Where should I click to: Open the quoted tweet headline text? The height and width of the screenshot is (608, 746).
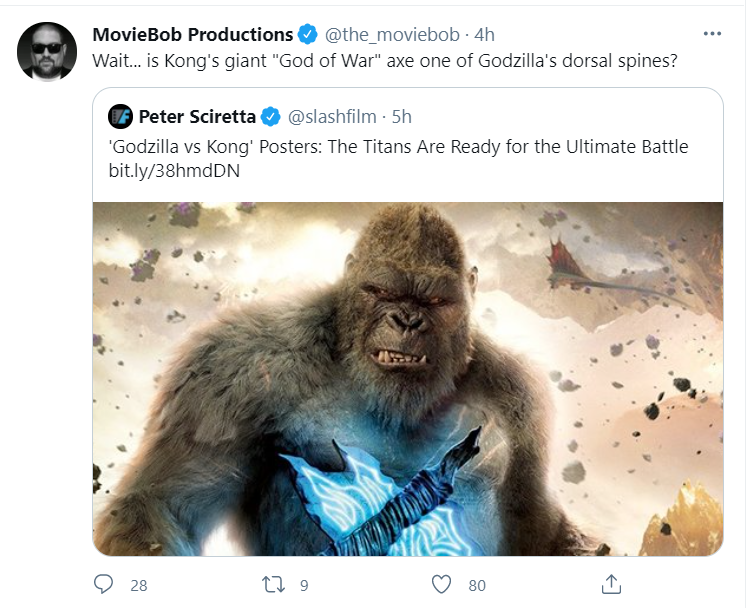tap(398, 147)
